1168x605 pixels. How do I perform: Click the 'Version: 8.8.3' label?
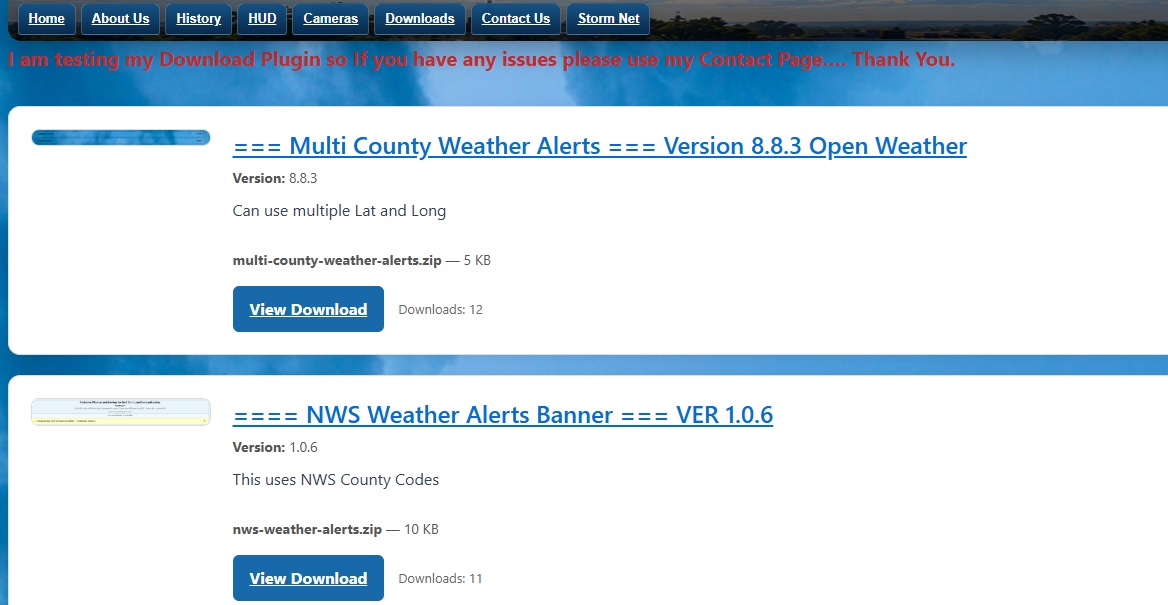pos(275,179)
